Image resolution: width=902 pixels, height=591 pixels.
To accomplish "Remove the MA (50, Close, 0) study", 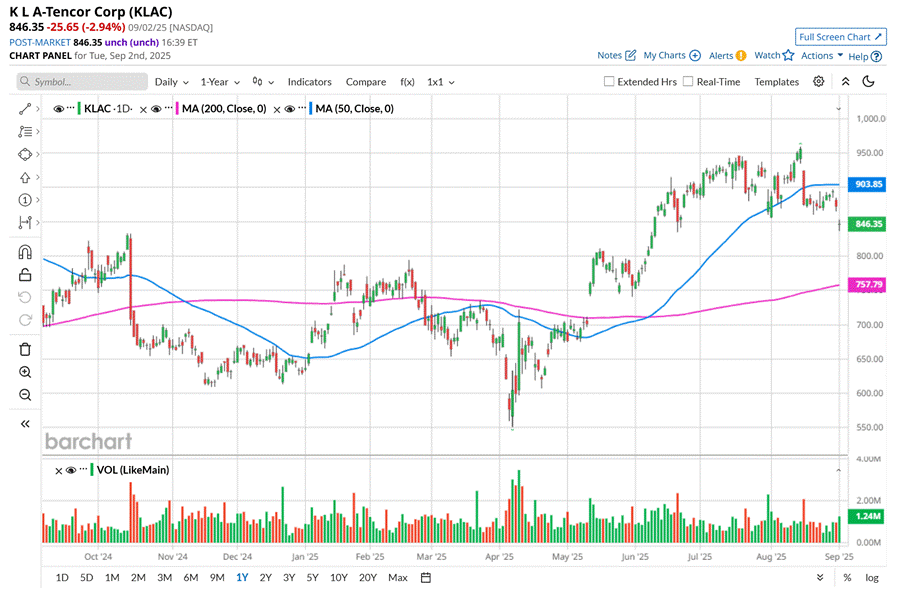I will click(277, 109).
